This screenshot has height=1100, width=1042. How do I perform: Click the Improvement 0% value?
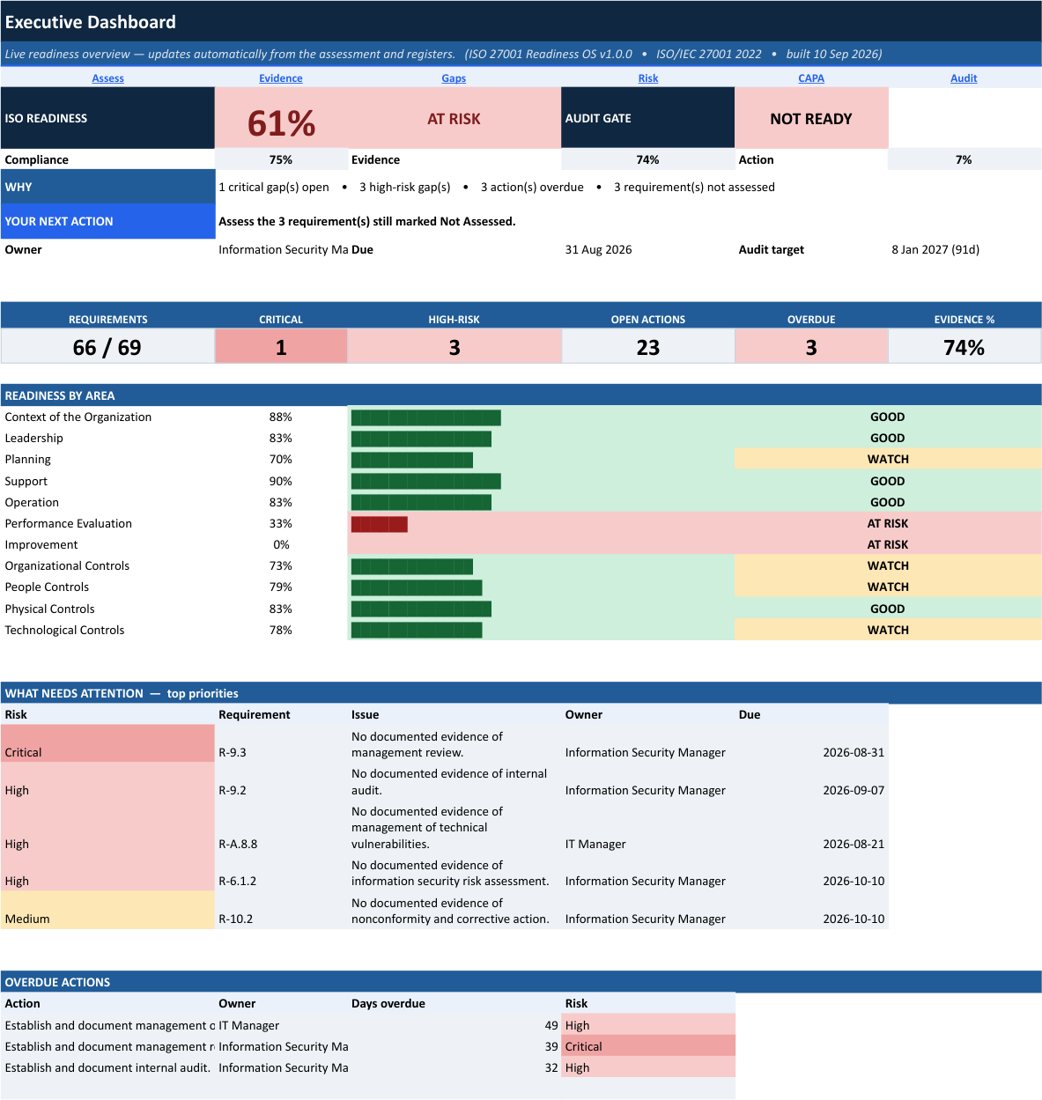[x=281, y=544]
